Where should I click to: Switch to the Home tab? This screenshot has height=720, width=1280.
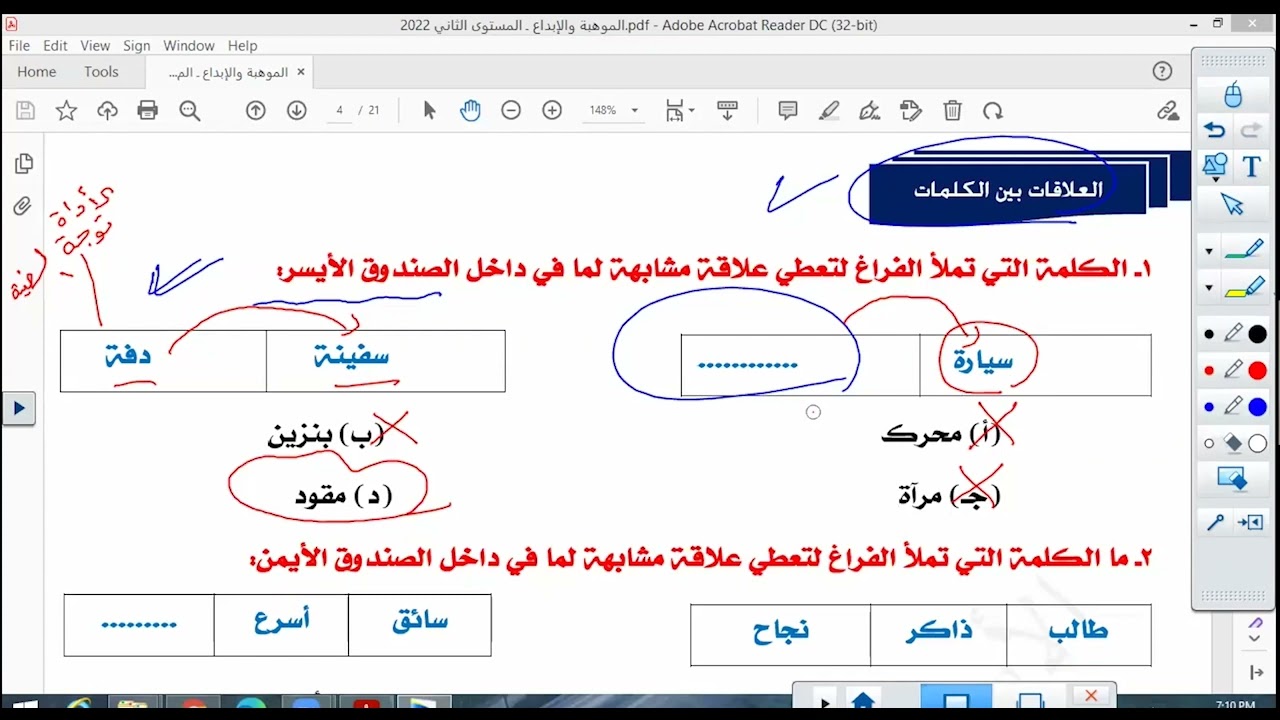pyautogui.click(x=37, y=72)
